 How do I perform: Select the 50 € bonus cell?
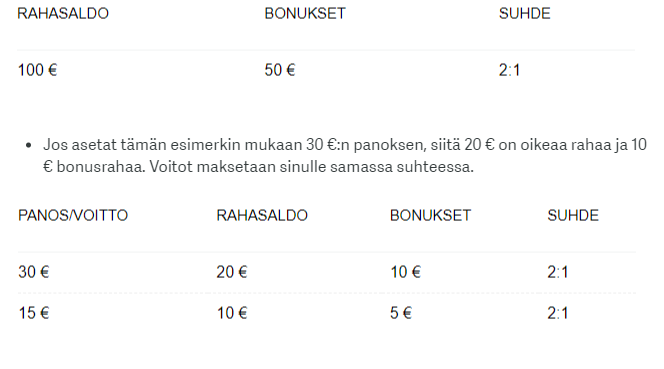pyautogui.click(x=279, y=70)
